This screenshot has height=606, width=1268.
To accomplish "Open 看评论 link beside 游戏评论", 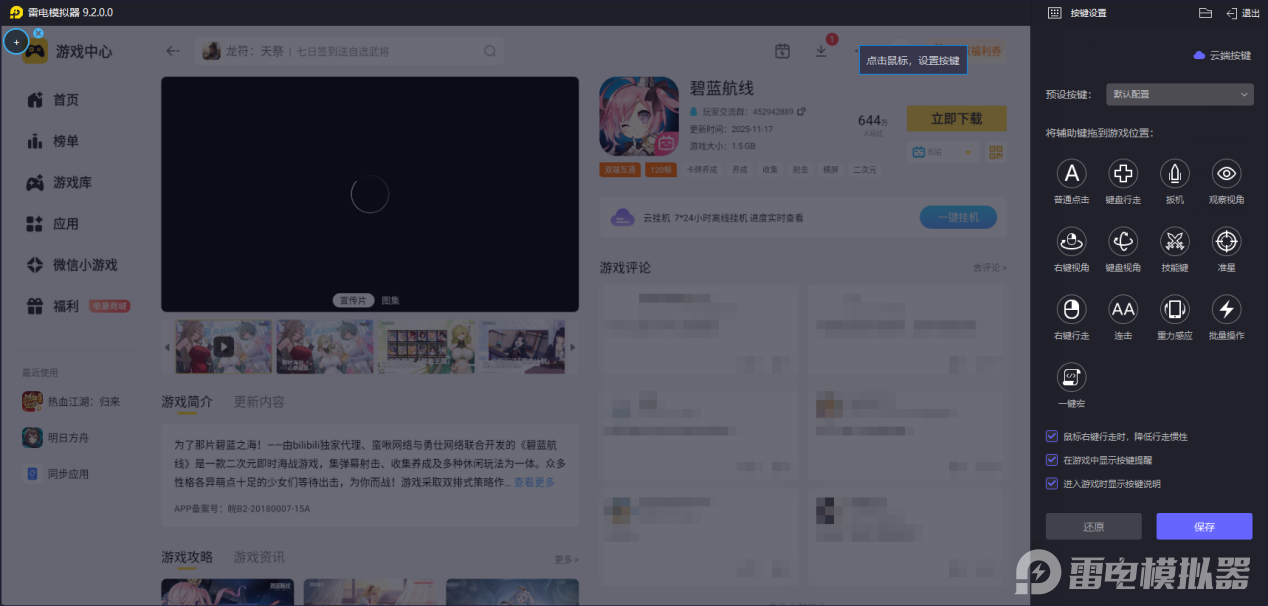I will click(x=990, y=268).
